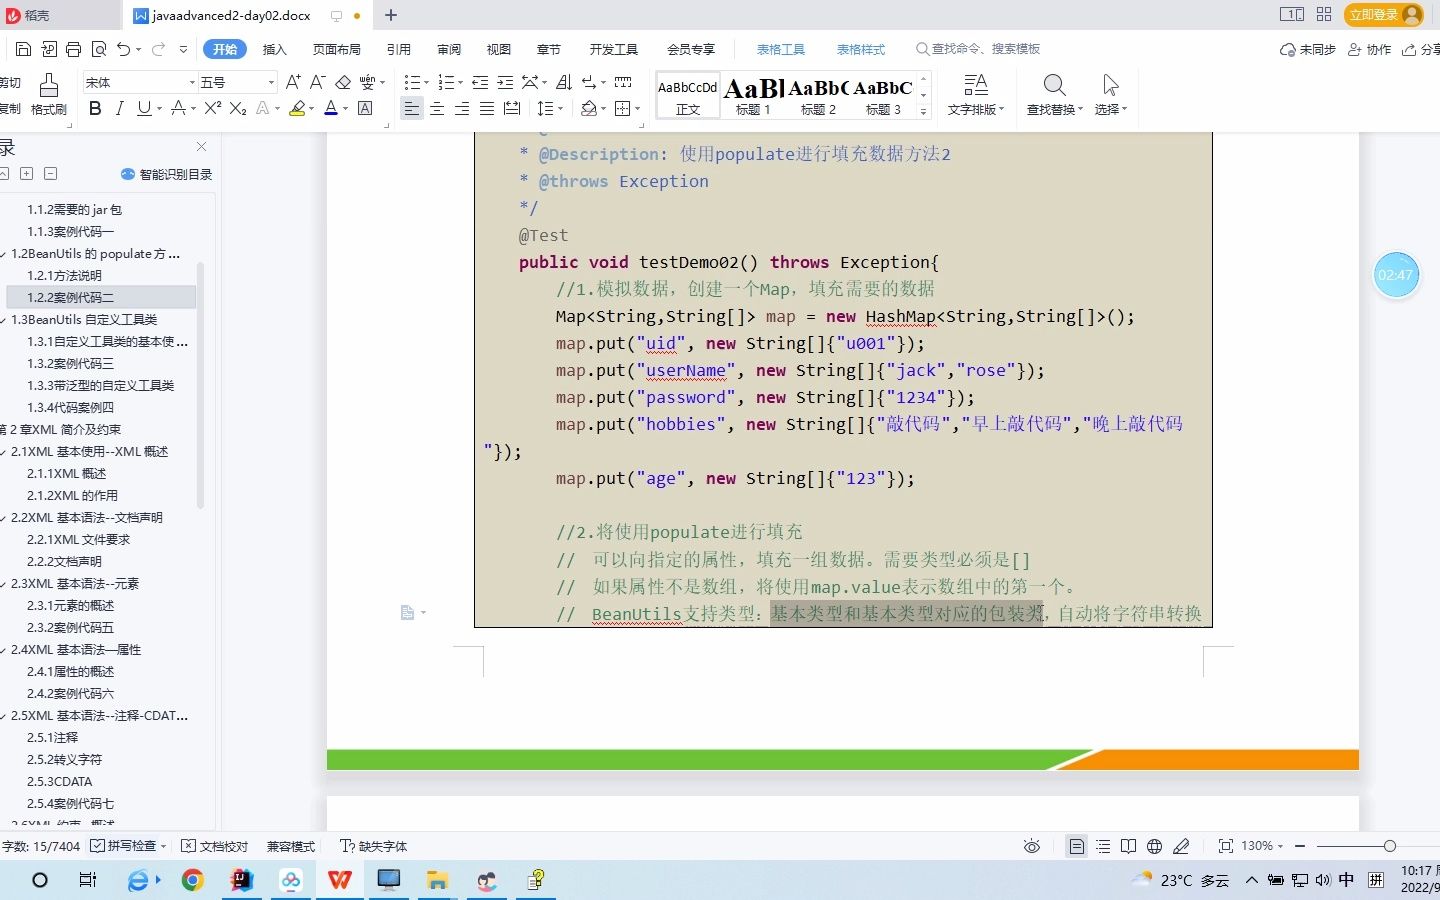Viewport: 1440px width, 900px height.
Task: Open the 视图 ribbon tab
Action: 499,49
